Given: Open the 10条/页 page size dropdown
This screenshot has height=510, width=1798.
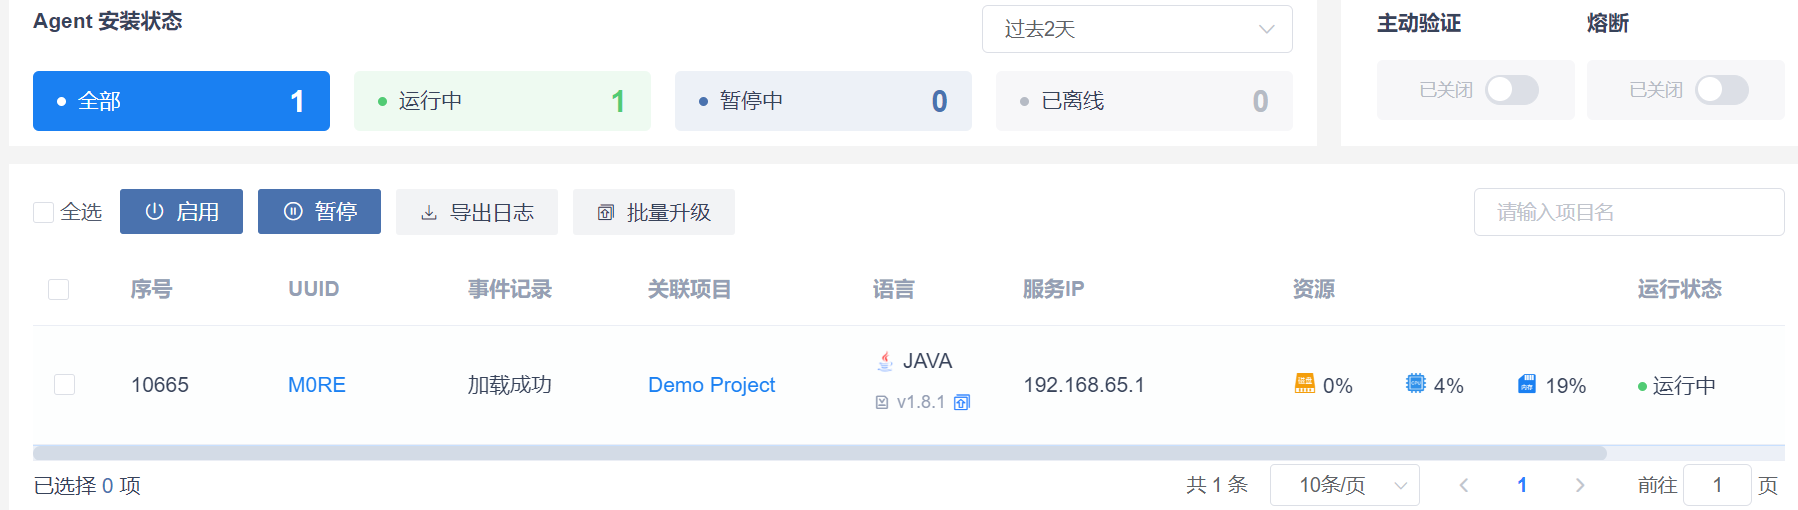Looking at the screenshot, I should click(1344, 485).
